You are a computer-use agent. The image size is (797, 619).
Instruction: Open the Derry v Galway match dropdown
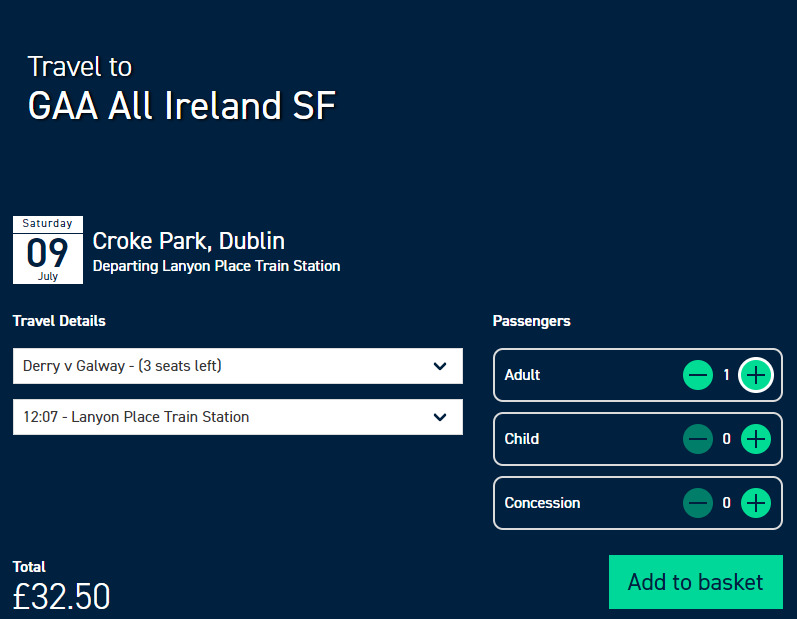[x=238, y=366]
